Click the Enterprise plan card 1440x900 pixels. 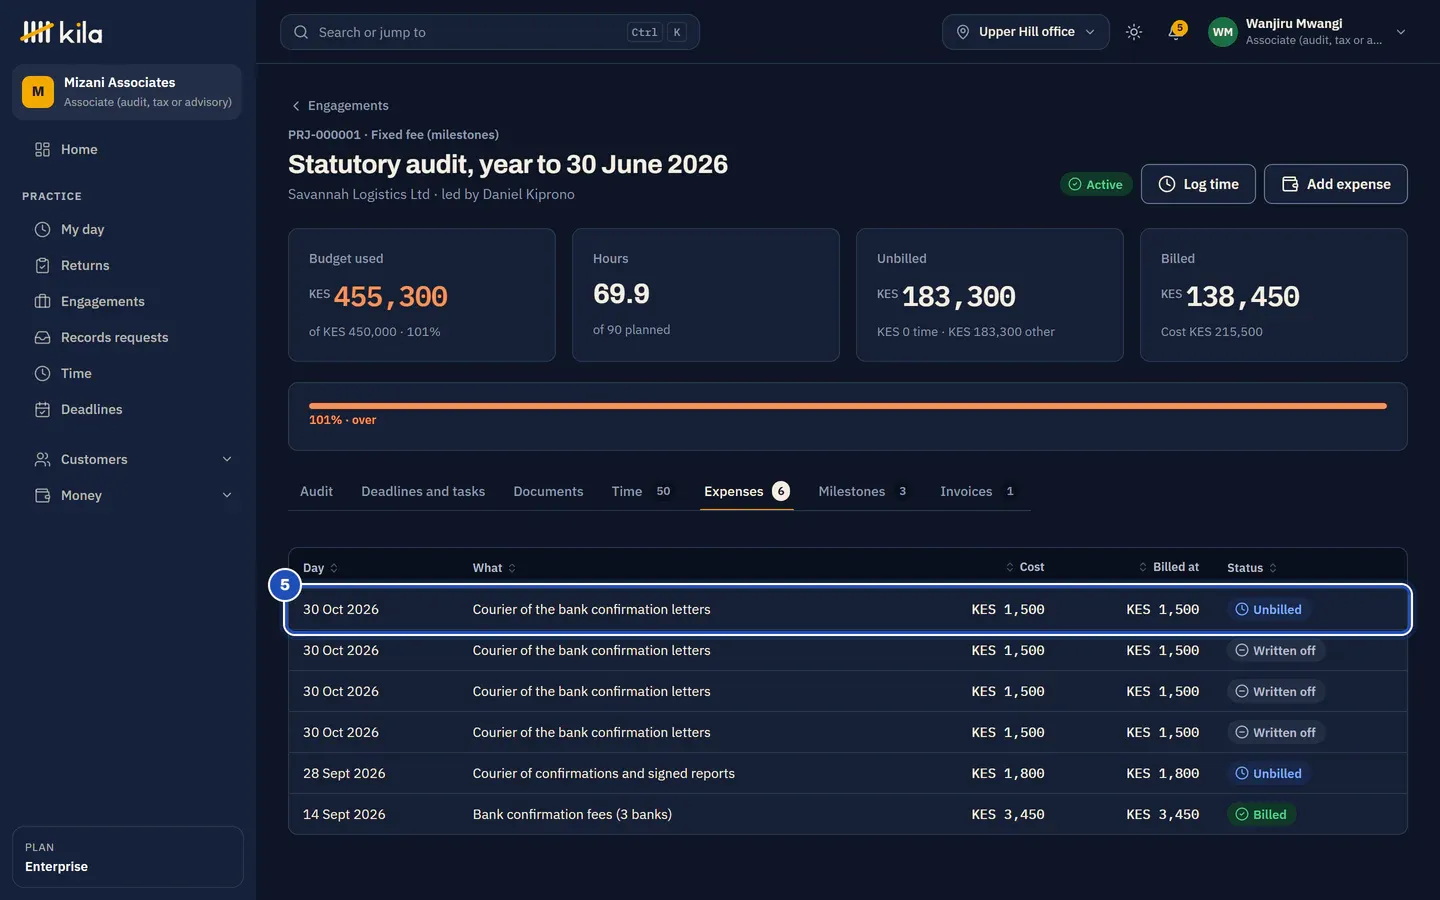tap(128, 857)
